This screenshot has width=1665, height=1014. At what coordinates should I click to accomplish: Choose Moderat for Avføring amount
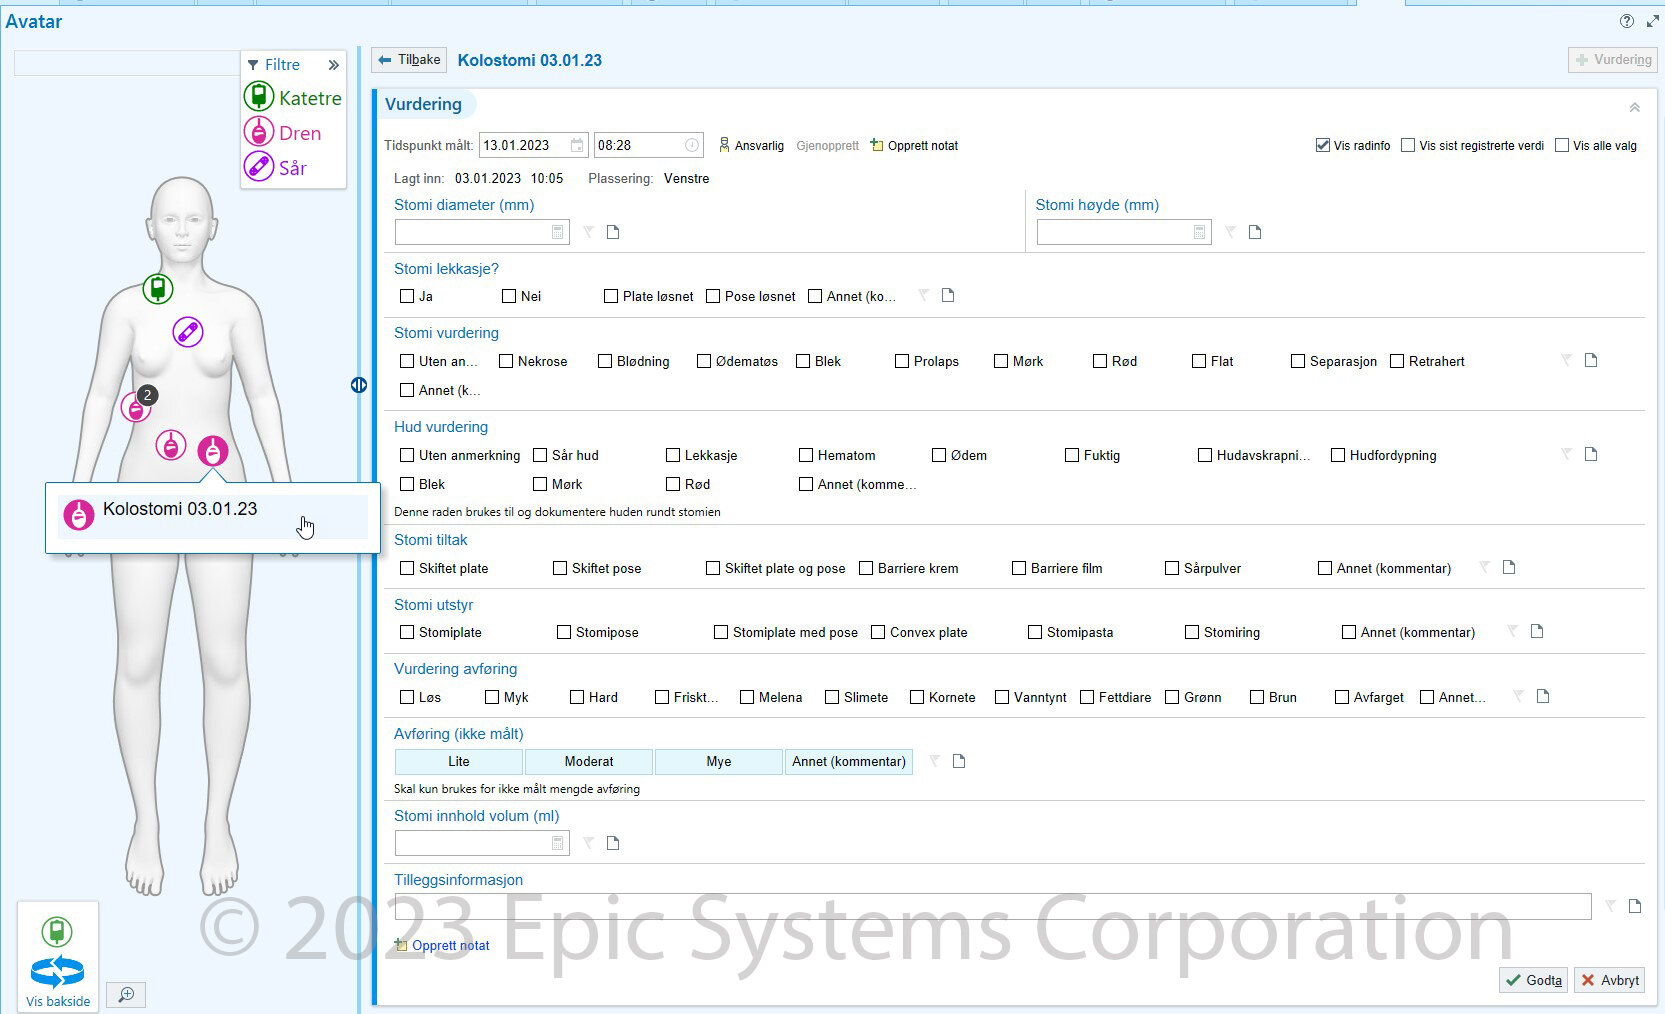coord(588,762)
